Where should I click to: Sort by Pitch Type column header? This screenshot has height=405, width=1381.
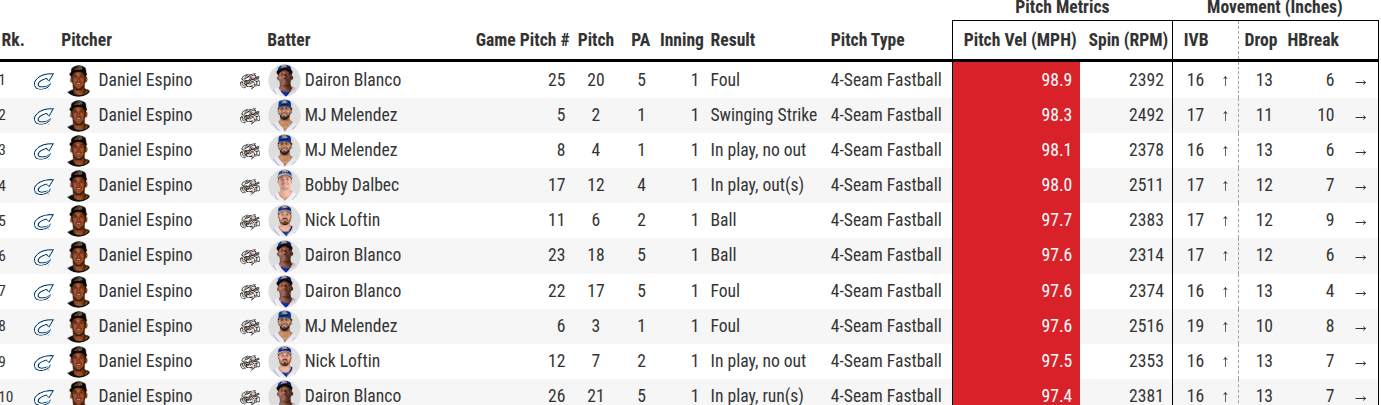pyautogui.click(x=867, y=40)
